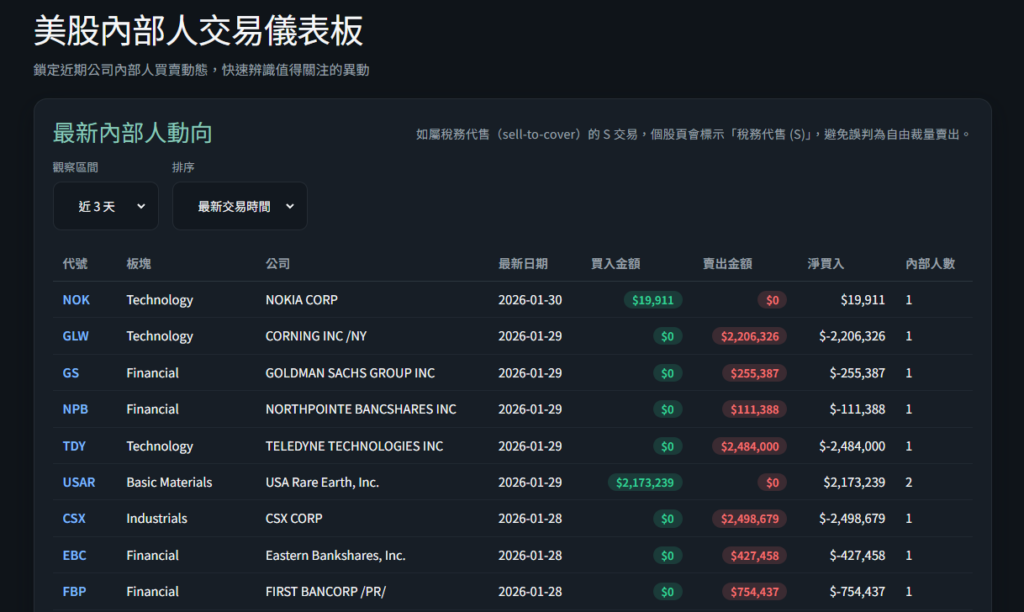Click the NPB ticker link
The image size is (1024, 612).
pos(75,409)
